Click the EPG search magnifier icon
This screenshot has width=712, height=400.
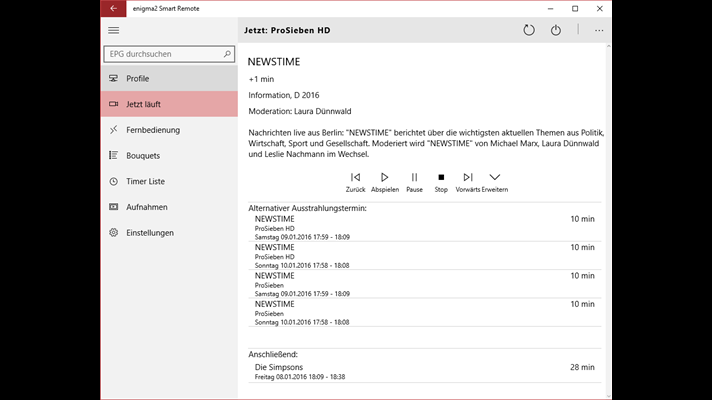227,54
